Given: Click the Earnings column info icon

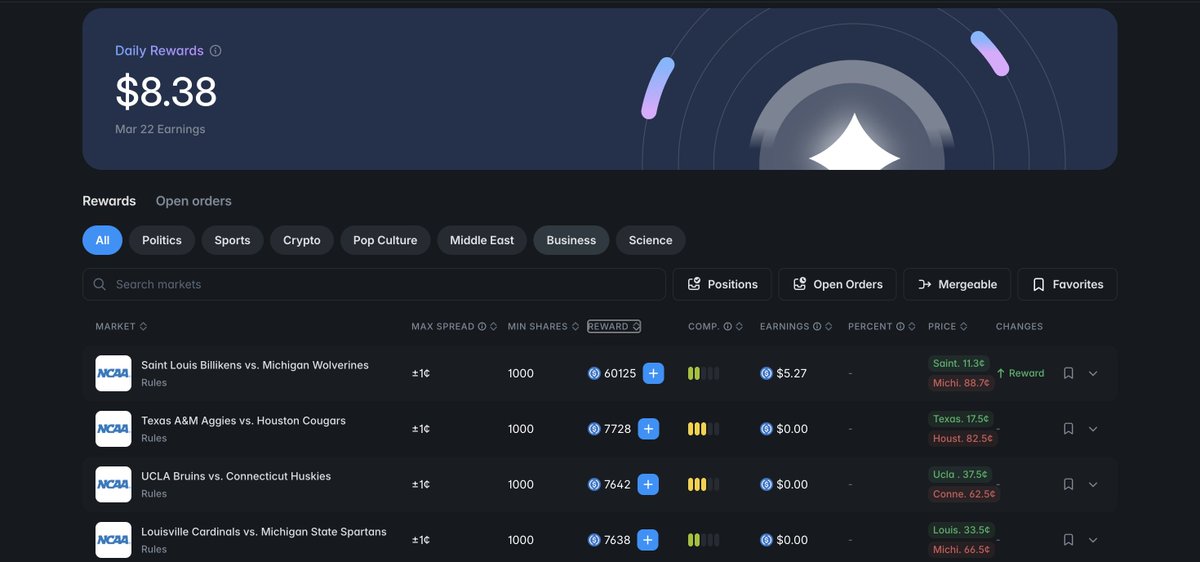Looking at the screenshot, I should click(817, 326).
